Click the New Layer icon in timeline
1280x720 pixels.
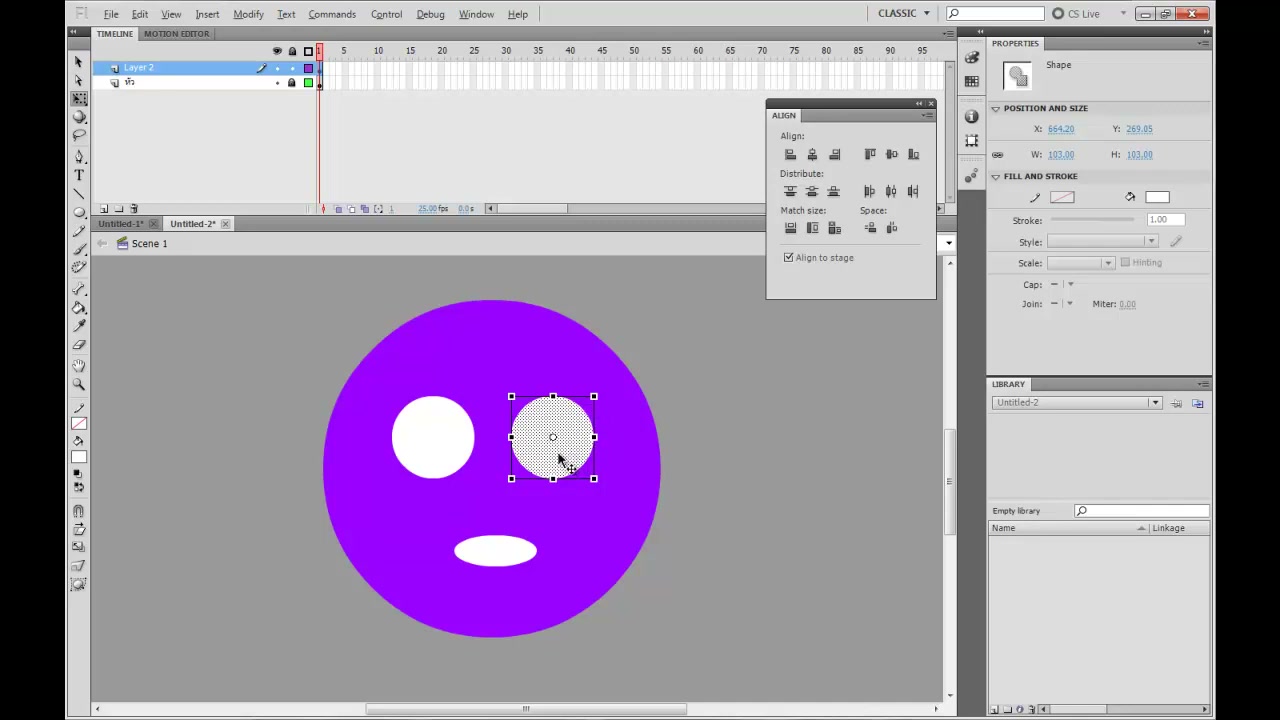[x=104, y=209]
